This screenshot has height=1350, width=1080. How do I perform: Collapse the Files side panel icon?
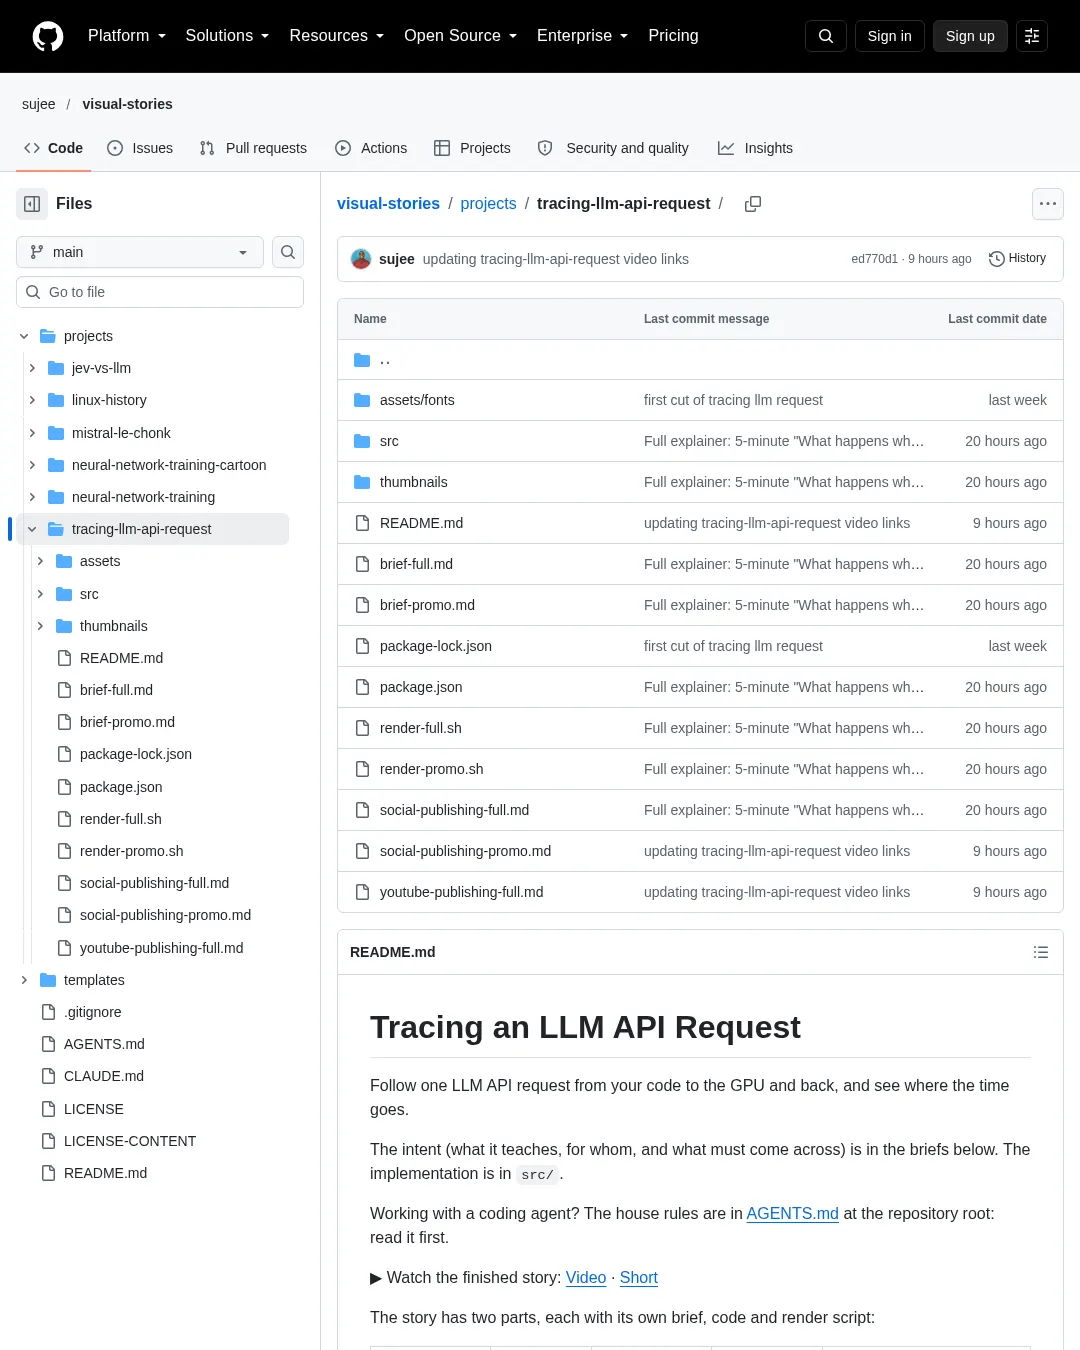(32, 204)
